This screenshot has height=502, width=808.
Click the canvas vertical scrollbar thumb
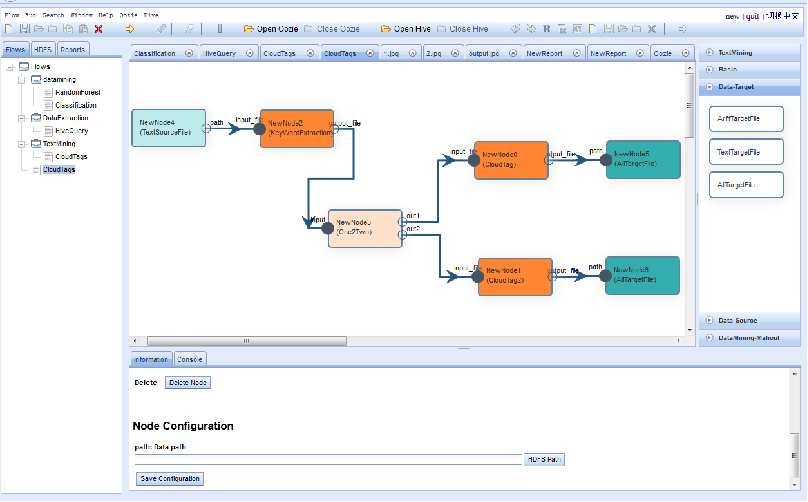[x=689, y=105]
